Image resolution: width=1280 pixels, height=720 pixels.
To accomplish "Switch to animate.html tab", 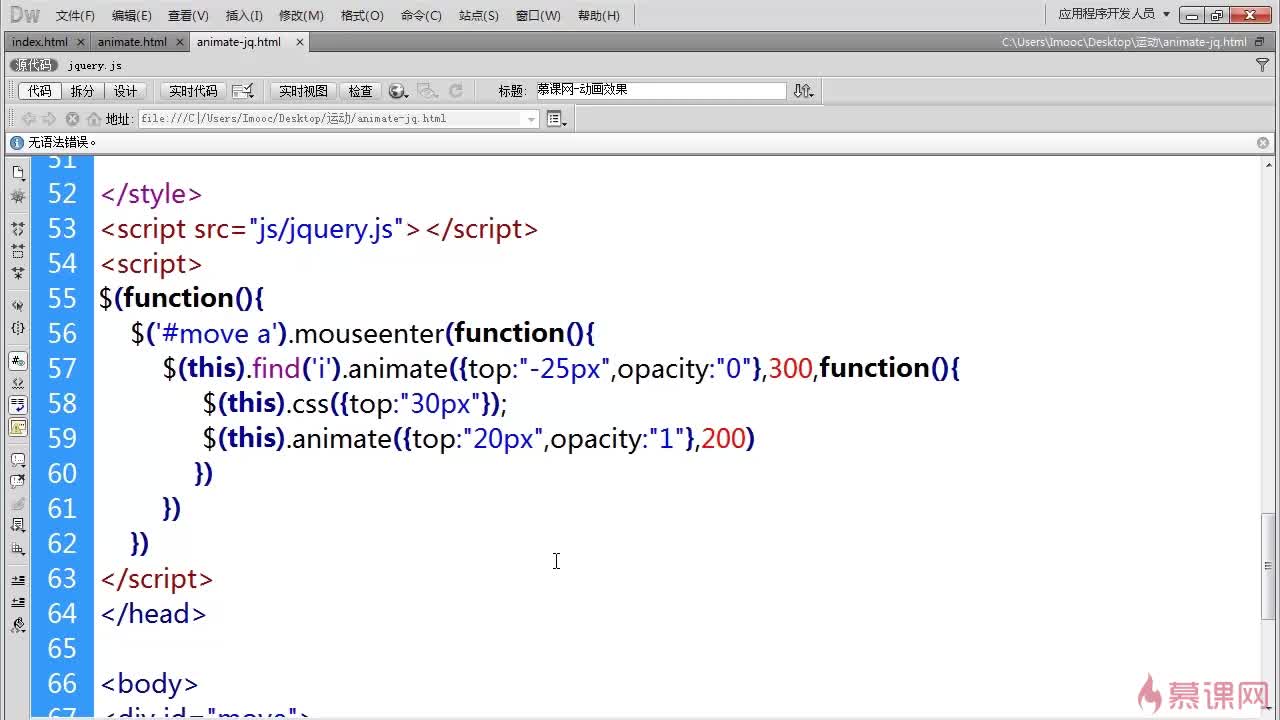I will 132,42.
